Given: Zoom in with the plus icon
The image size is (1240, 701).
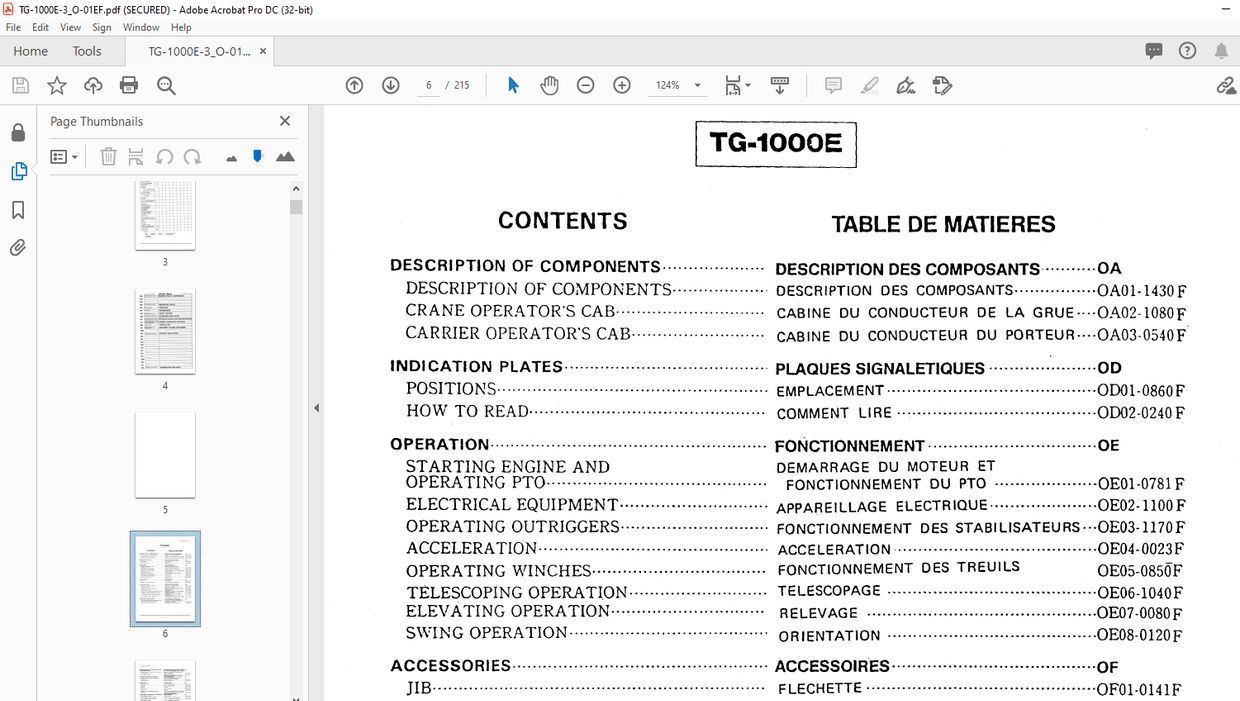Looking at the screenshot, I should [x=622, y=86].
